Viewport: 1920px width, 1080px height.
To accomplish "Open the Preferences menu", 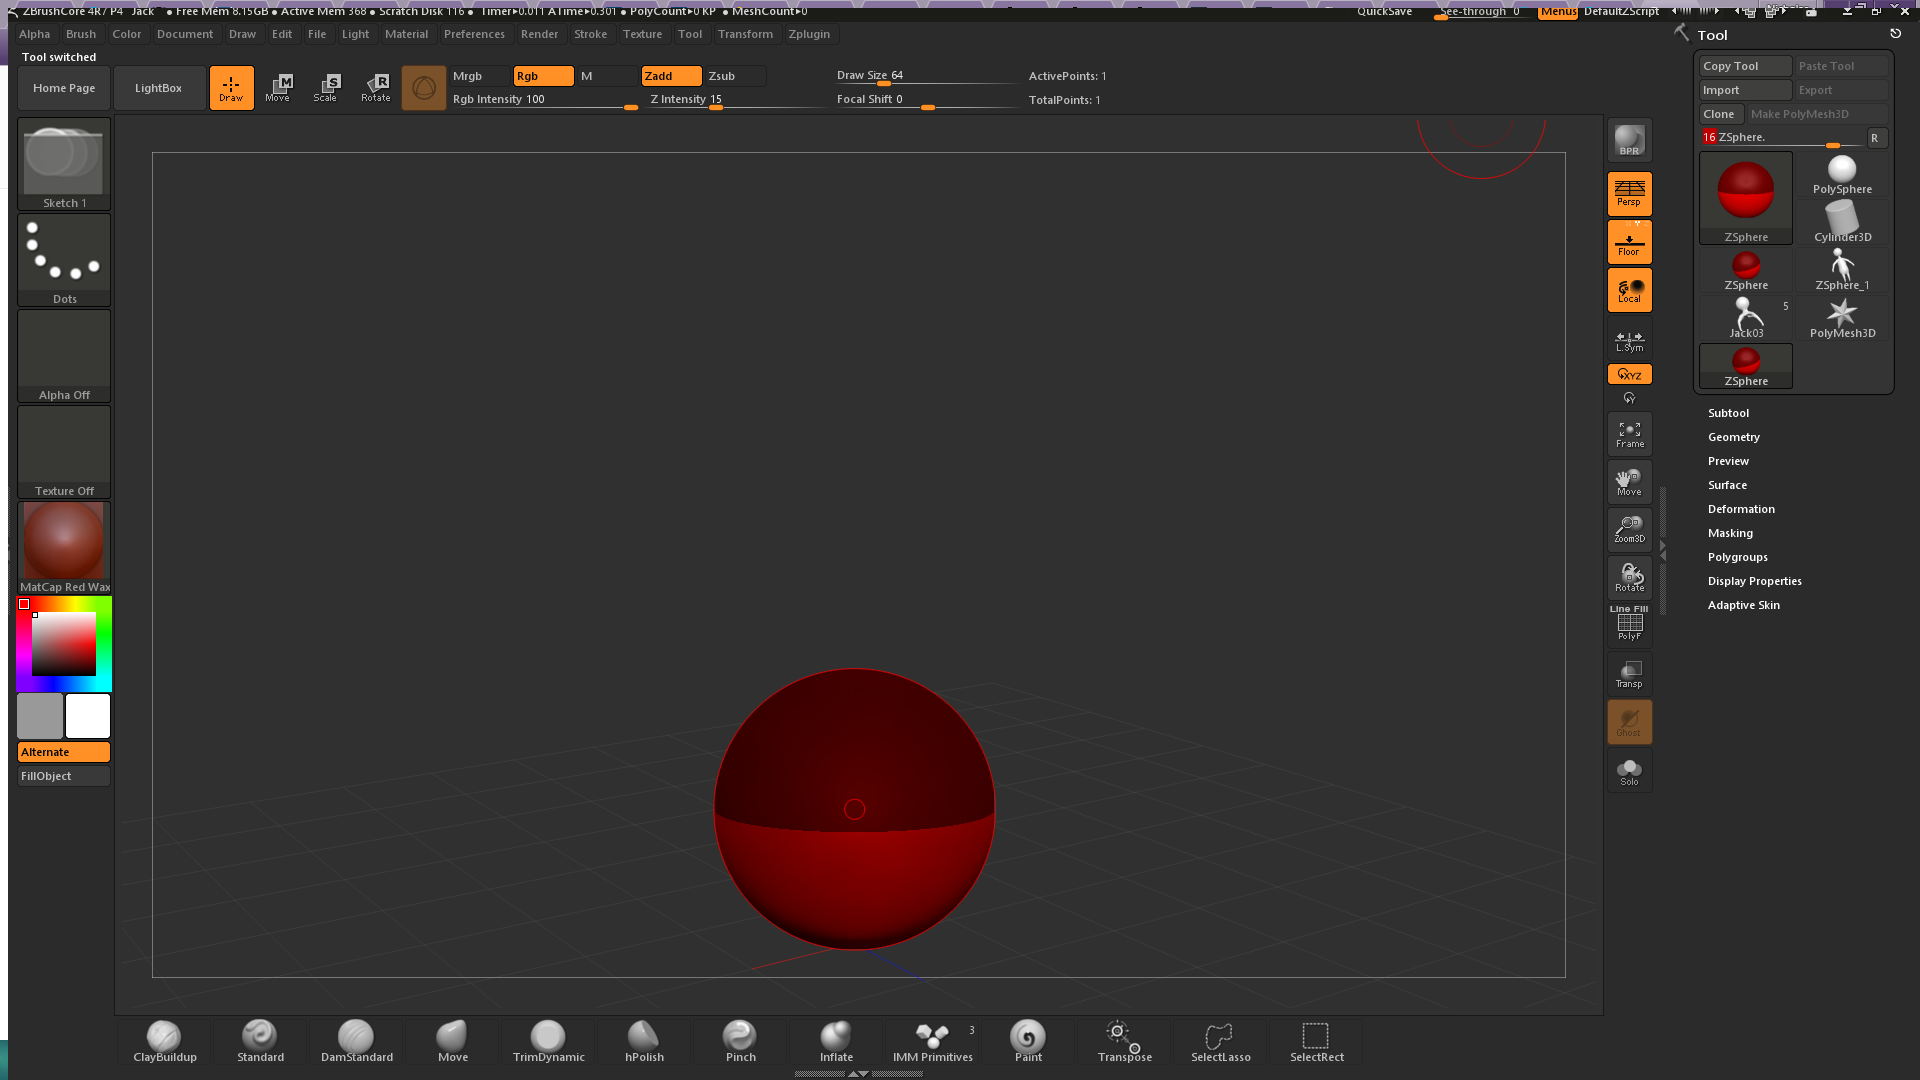I will tap(474, 34).
